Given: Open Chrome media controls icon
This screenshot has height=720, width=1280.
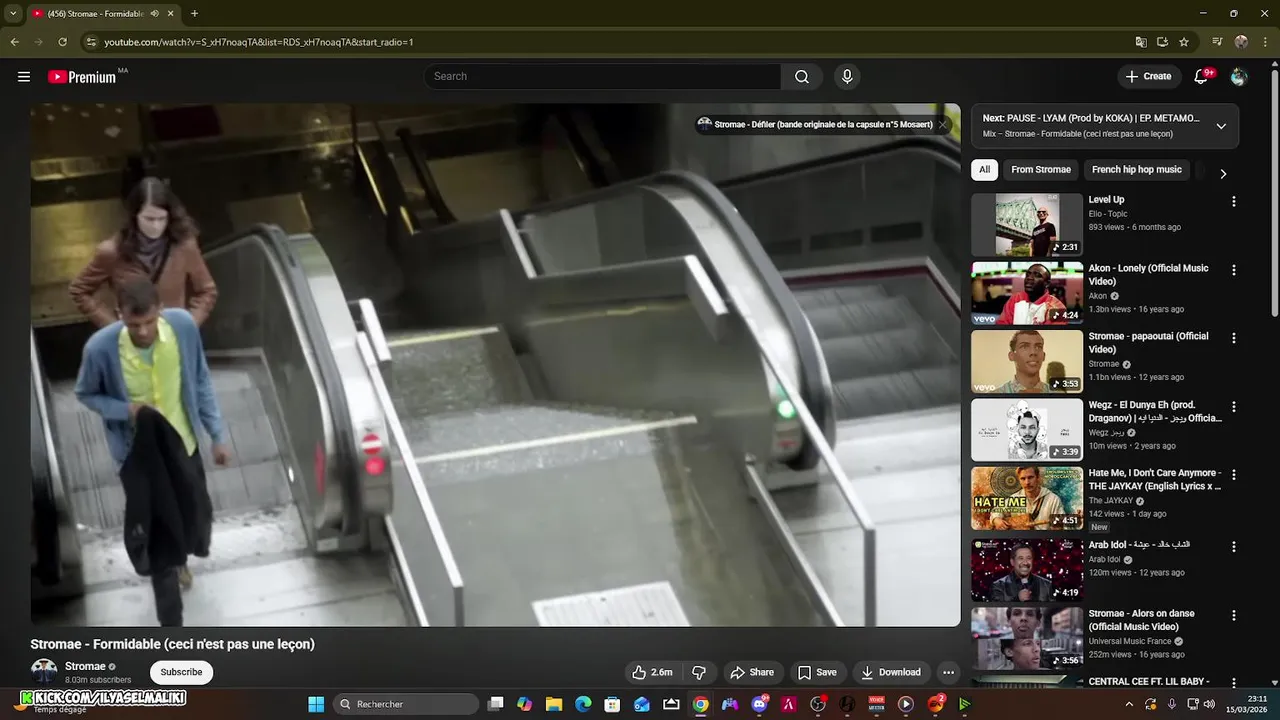Looking at the screenshot, I should tap(1217, 42).
